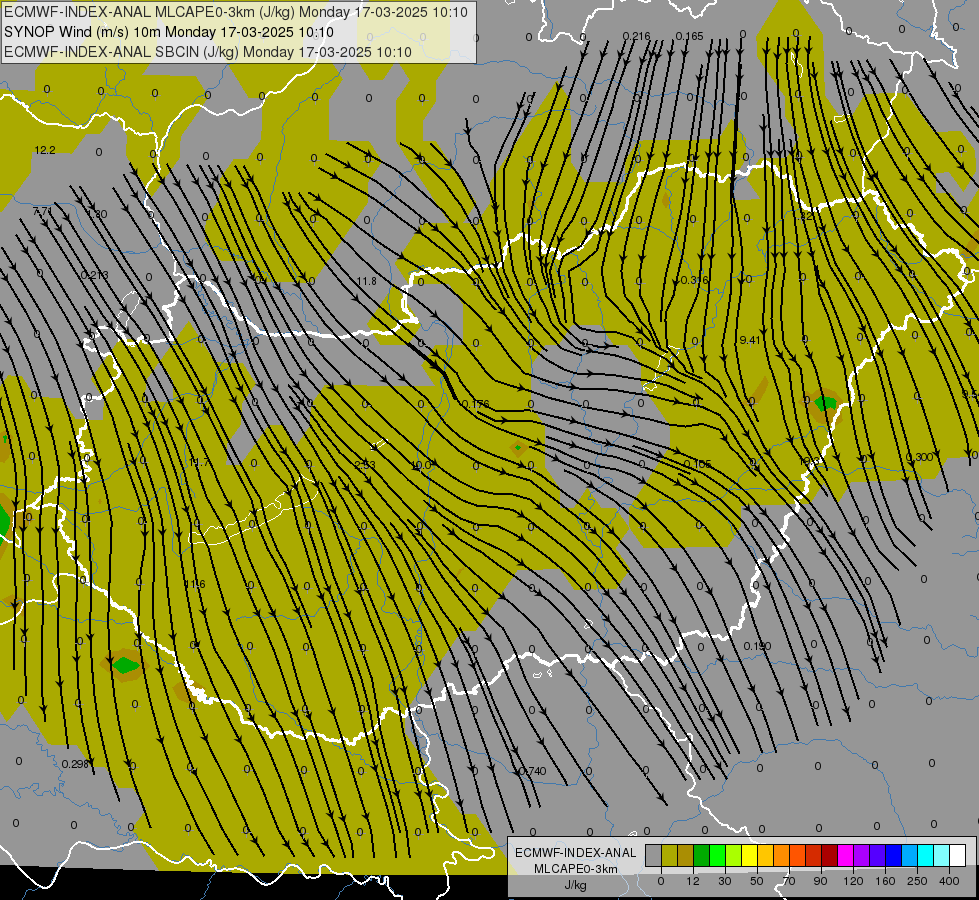Viewport: 979px width, 900px height.
Task: Pick the dark red legend swatch after 90
Action: tap(830, 855)
